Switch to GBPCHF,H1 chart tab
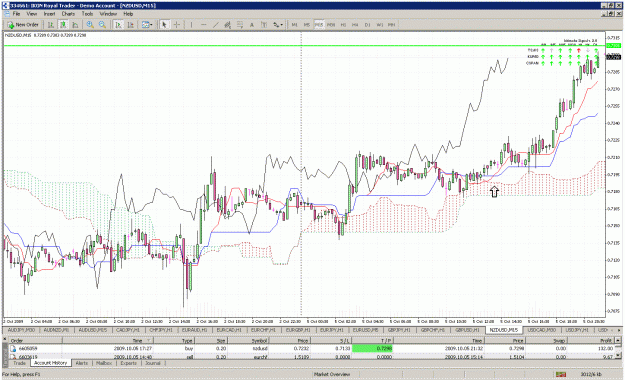Screen dimensions: 625x380 [433, 330]
